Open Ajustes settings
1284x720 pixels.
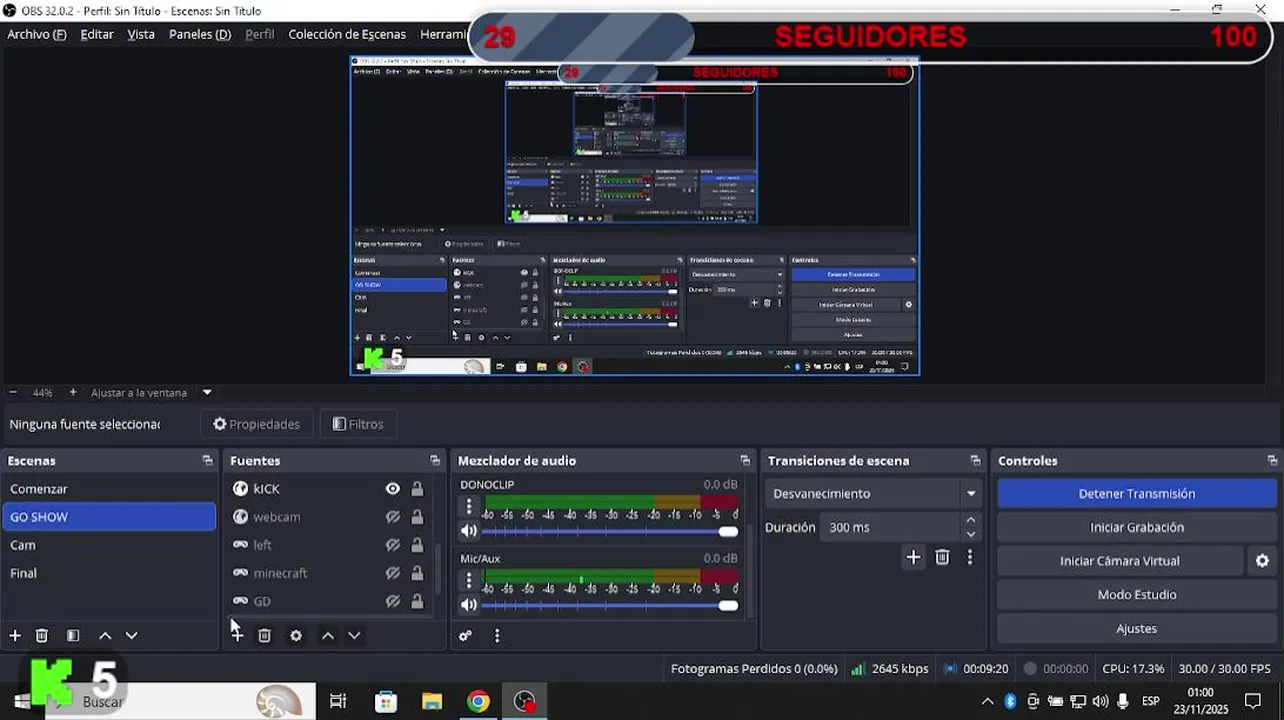1136,629
